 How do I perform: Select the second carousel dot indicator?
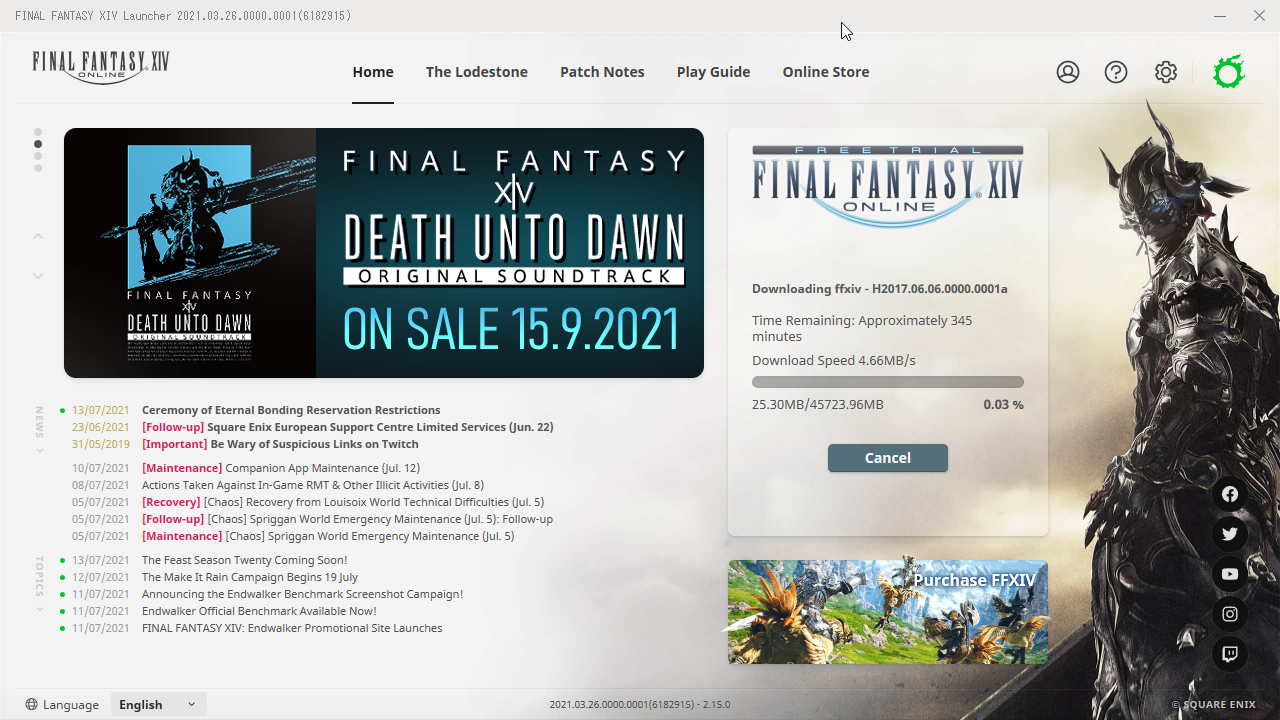point(38,144)
